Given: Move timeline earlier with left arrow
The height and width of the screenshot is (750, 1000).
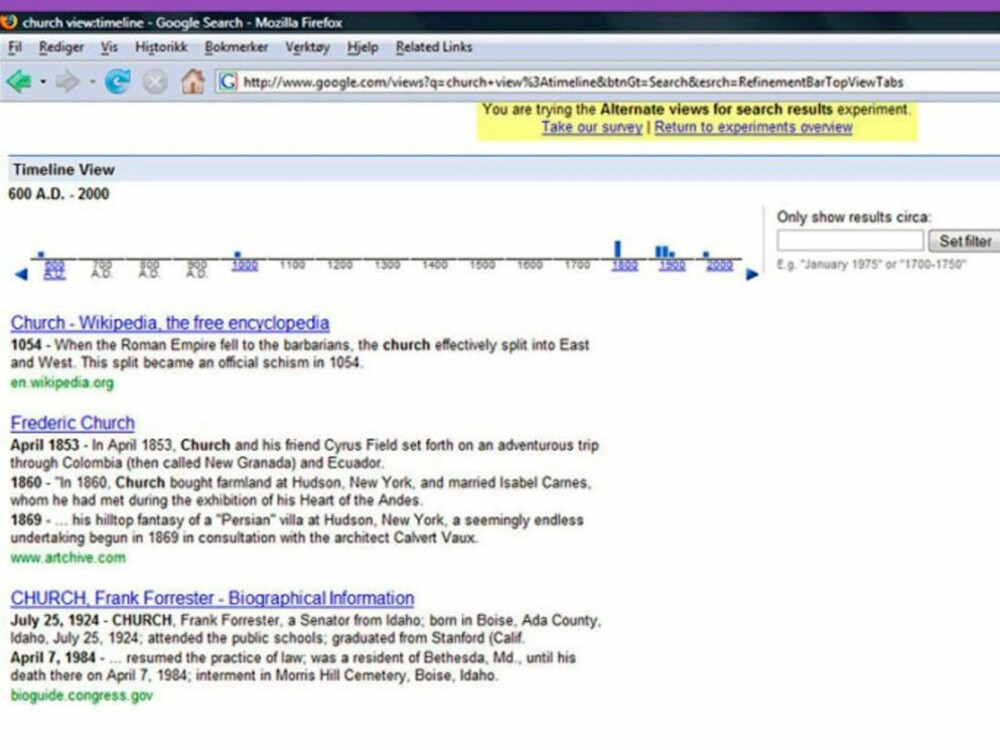Looking at the screenshot, I should [x=21, y=274].
